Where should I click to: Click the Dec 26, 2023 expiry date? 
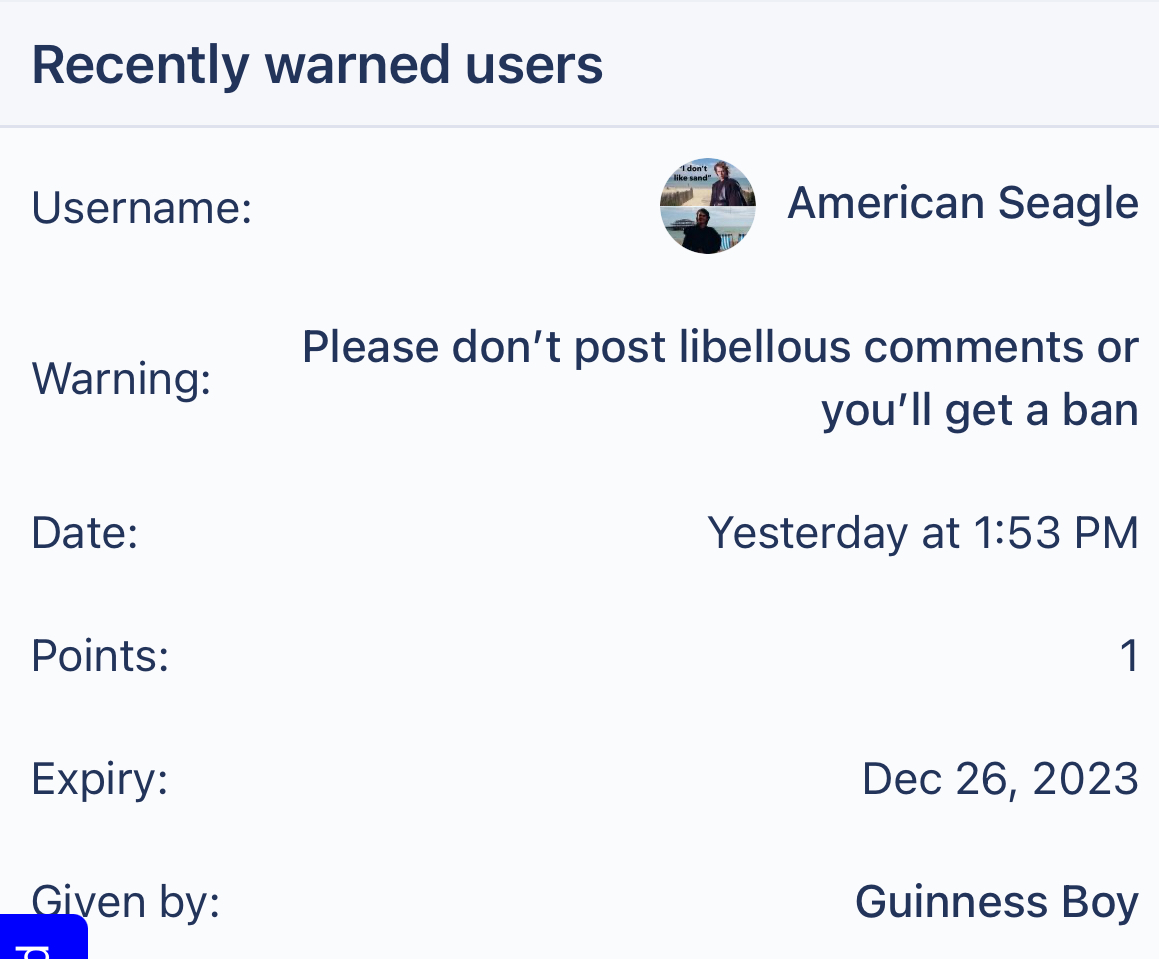tap(1000, 779)
